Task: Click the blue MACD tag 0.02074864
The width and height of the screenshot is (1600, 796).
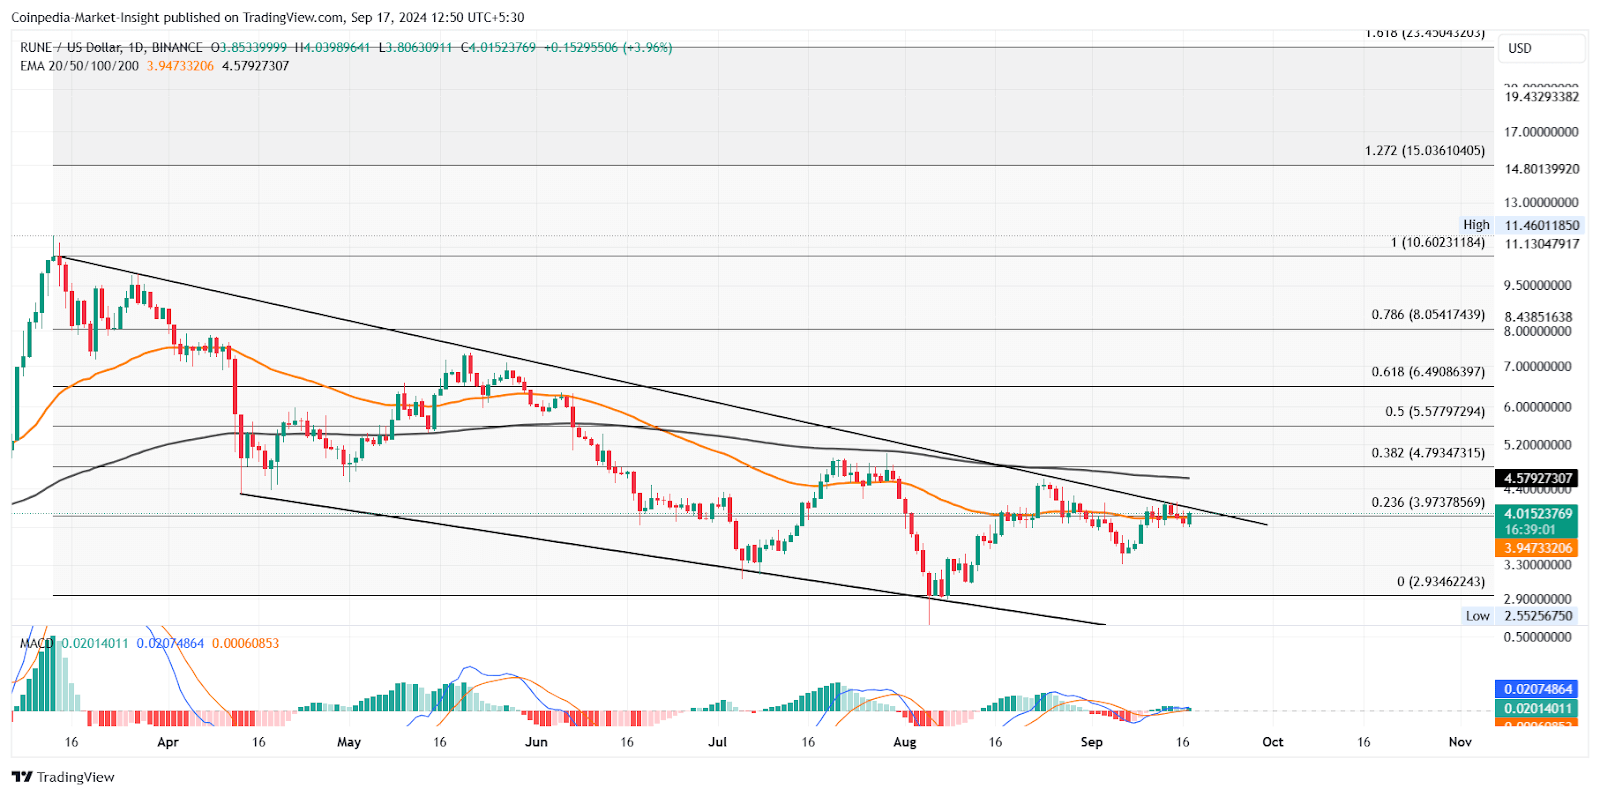Action: point(1537,689)
